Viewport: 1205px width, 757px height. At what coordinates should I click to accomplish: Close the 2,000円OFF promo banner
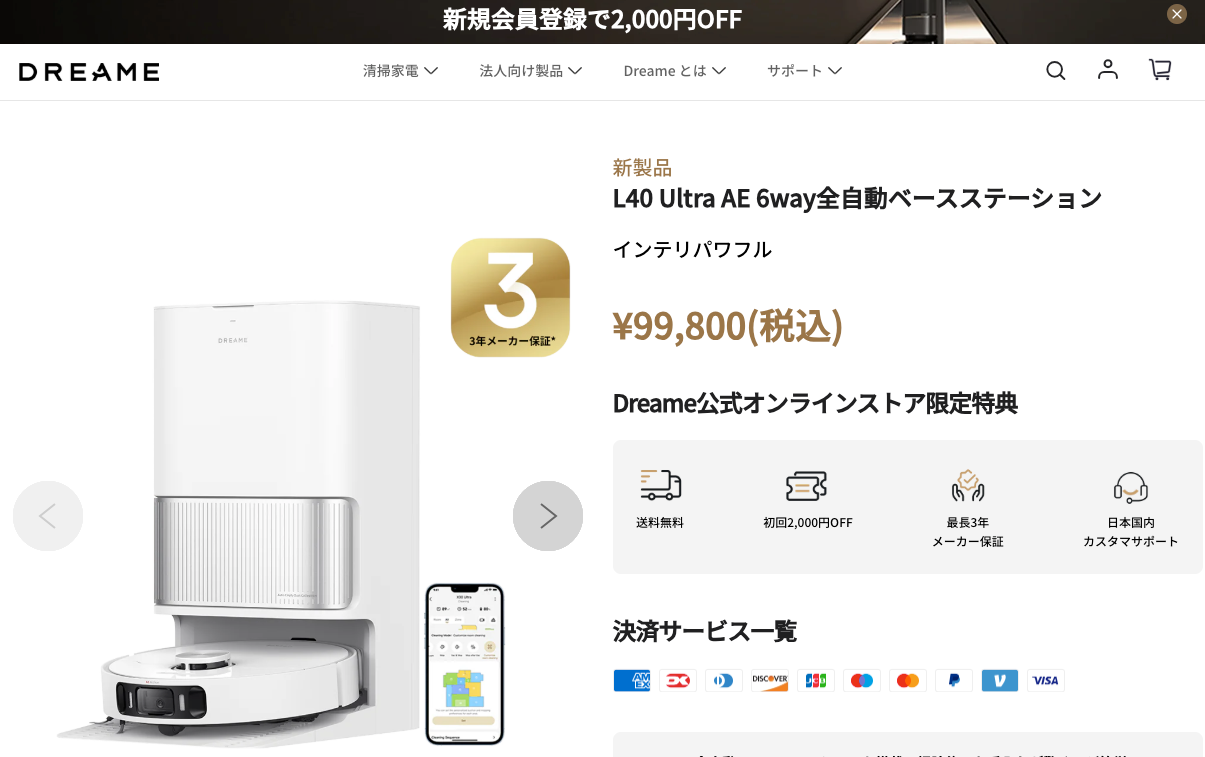1177,14
